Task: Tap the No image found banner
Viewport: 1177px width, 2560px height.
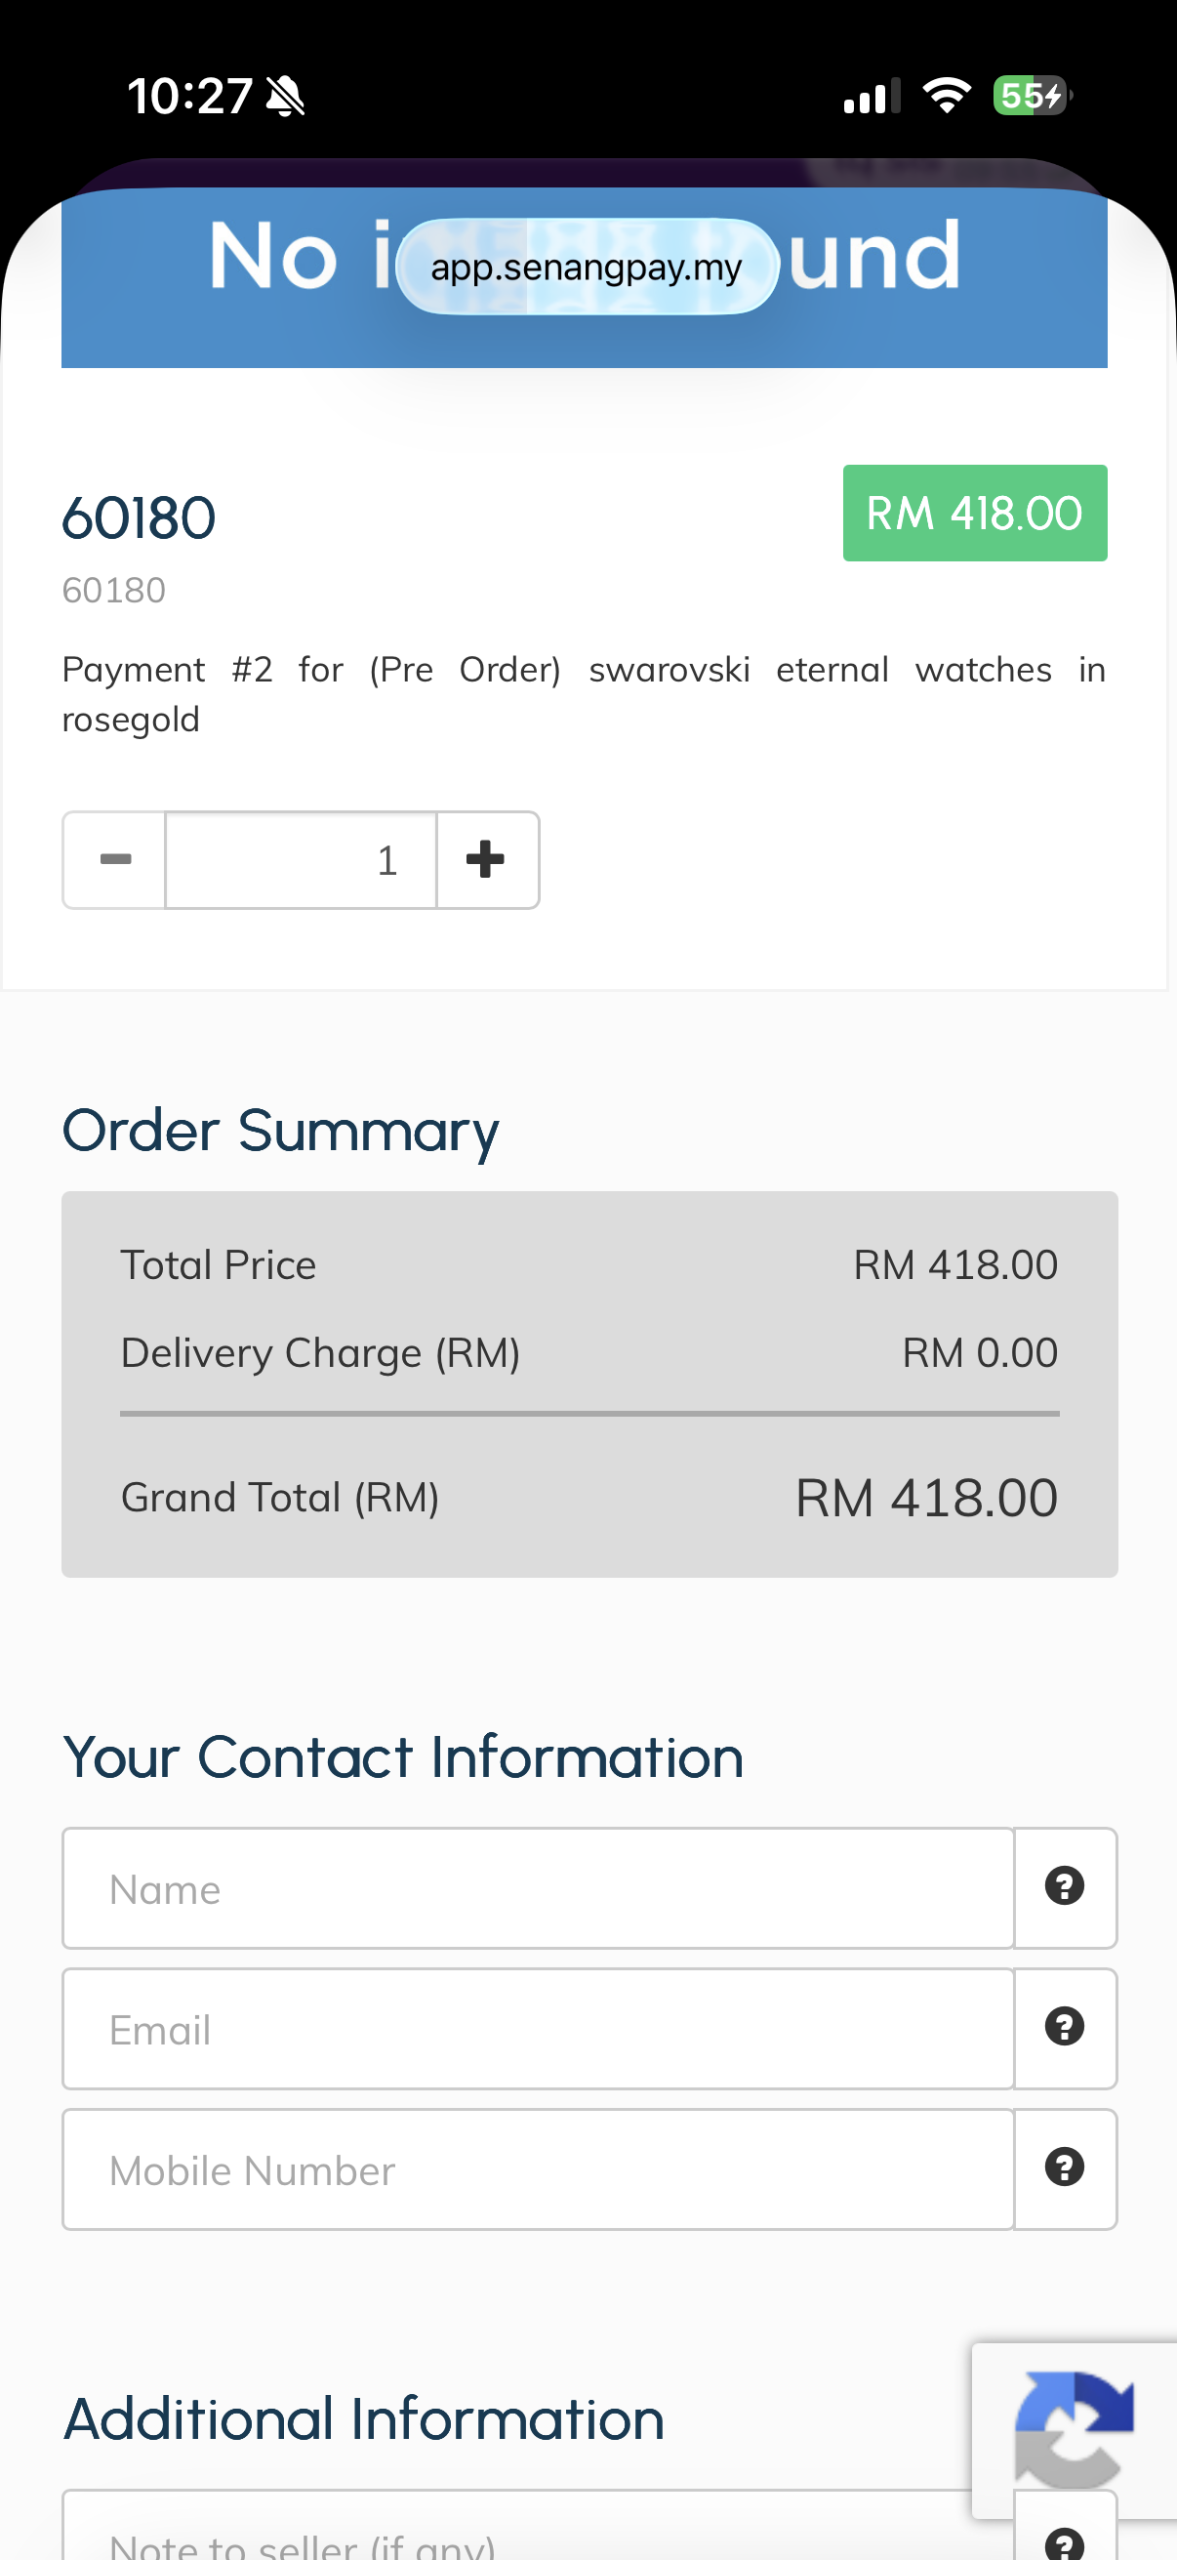Action: coord(584,278)
